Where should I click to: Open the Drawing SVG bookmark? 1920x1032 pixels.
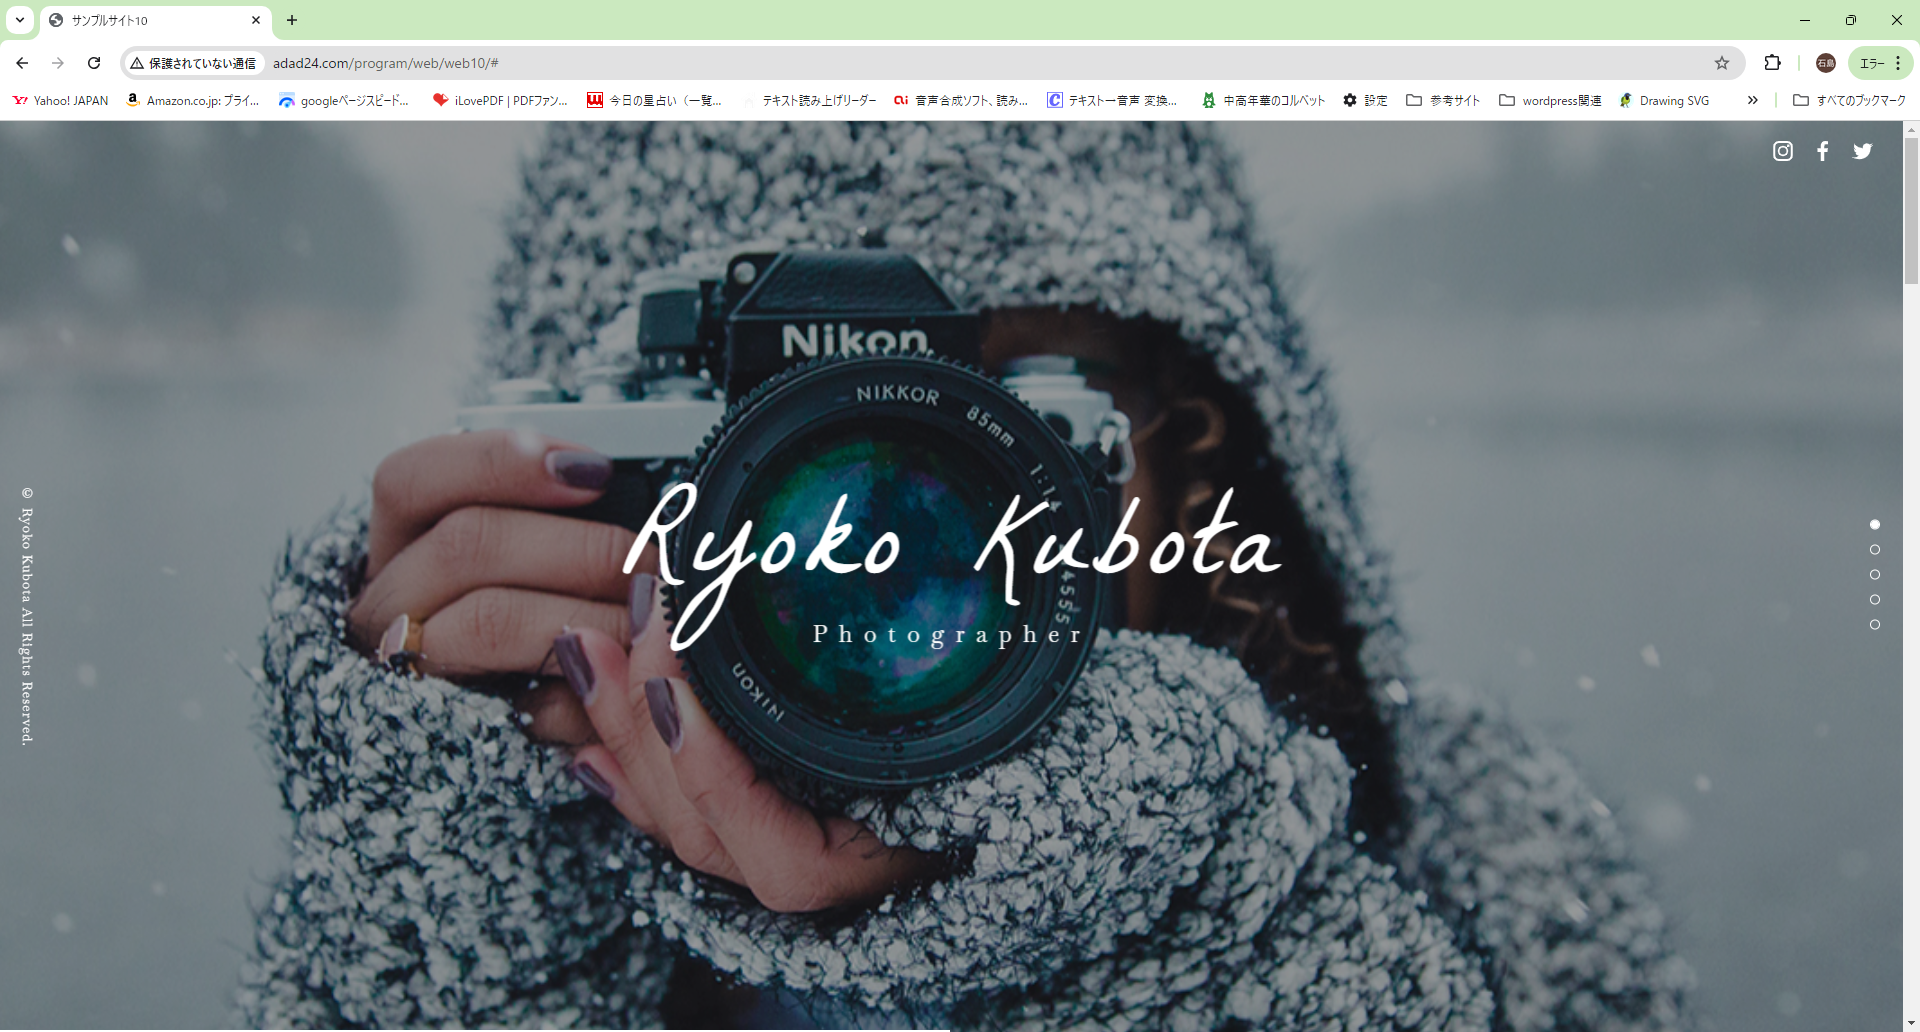point(1665,100)
